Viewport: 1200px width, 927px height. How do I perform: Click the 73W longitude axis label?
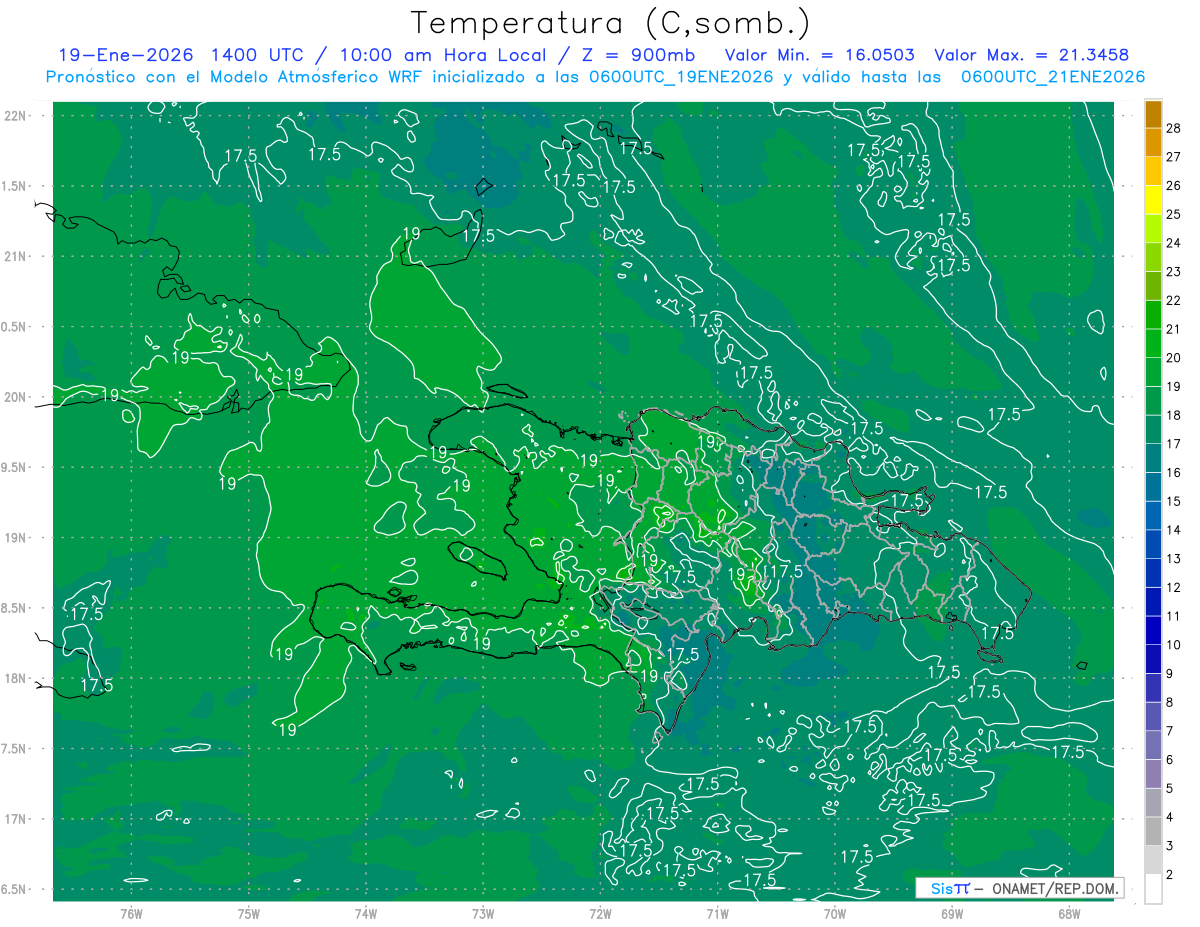(x=483, y=913)
